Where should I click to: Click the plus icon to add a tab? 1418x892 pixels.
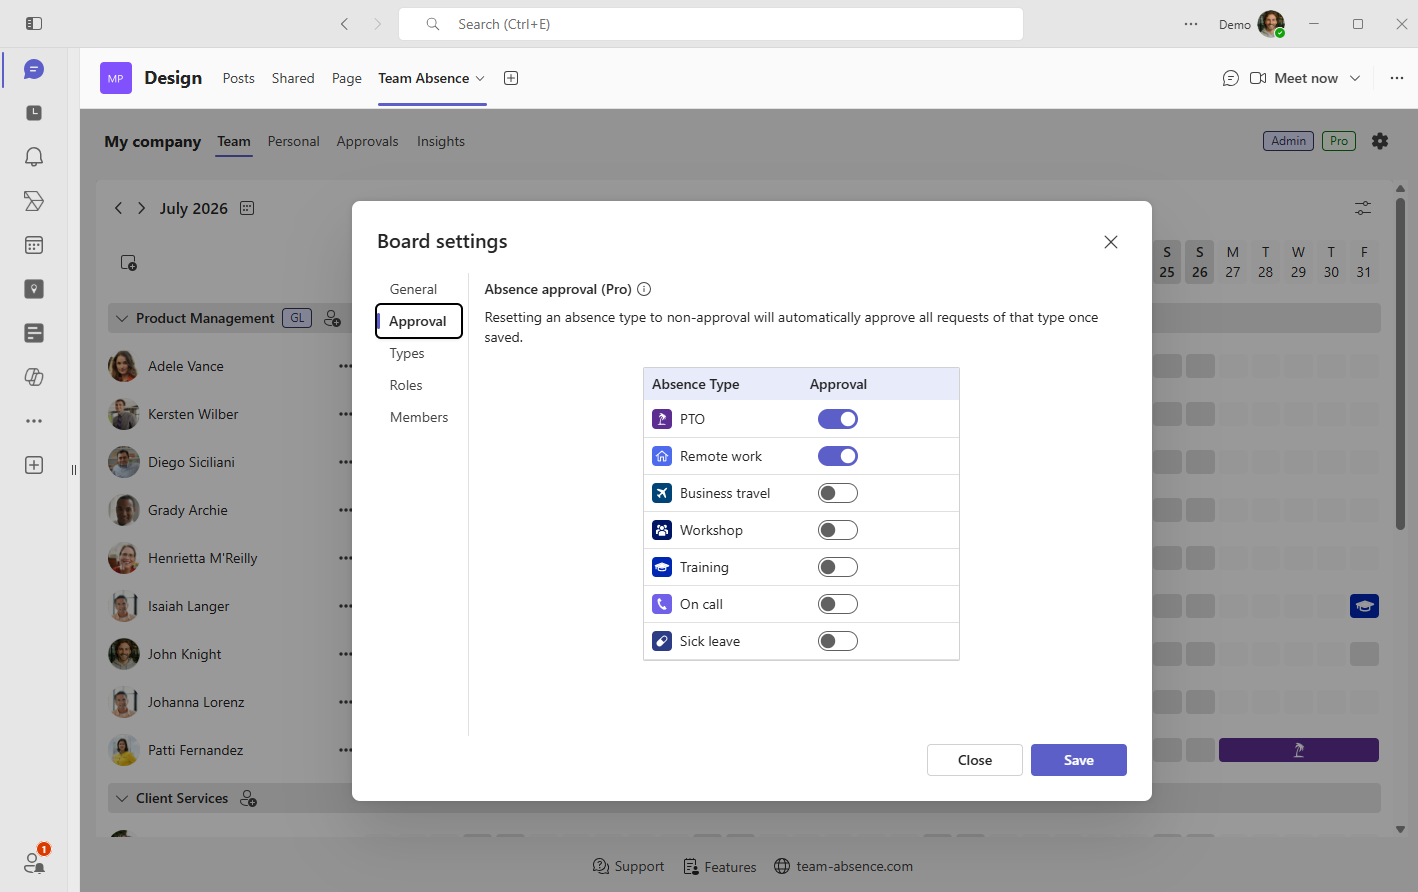(511, 78)
